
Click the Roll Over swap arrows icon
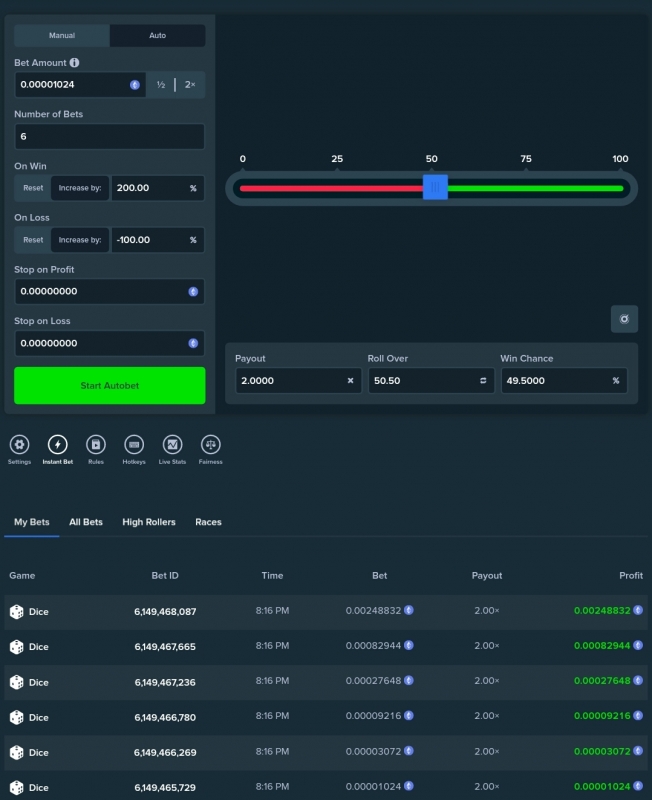(x=483, y=381)
